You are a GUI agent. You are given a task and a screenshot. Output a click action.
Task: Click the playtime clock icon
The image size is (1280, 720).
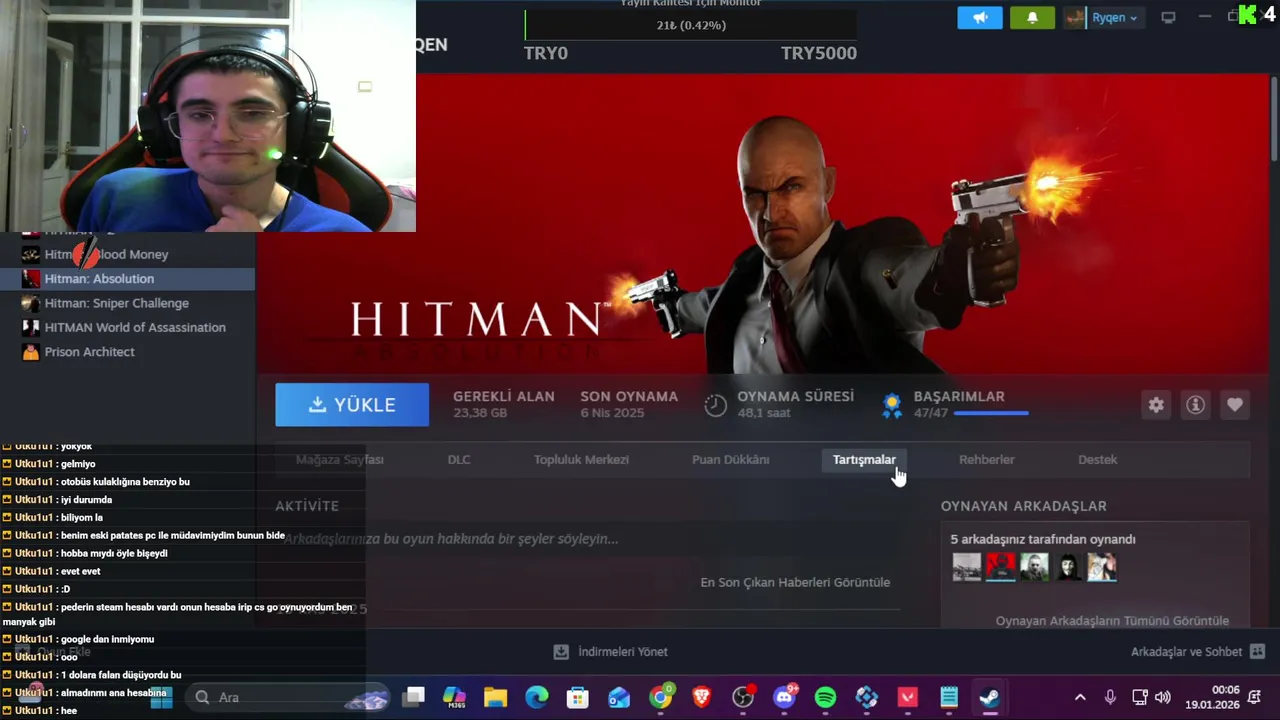tap(715, 405)
